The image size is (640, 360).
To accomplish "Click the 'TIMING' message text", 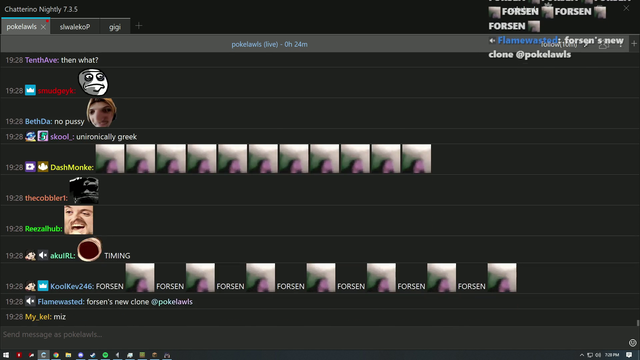I will coord(117,256).
